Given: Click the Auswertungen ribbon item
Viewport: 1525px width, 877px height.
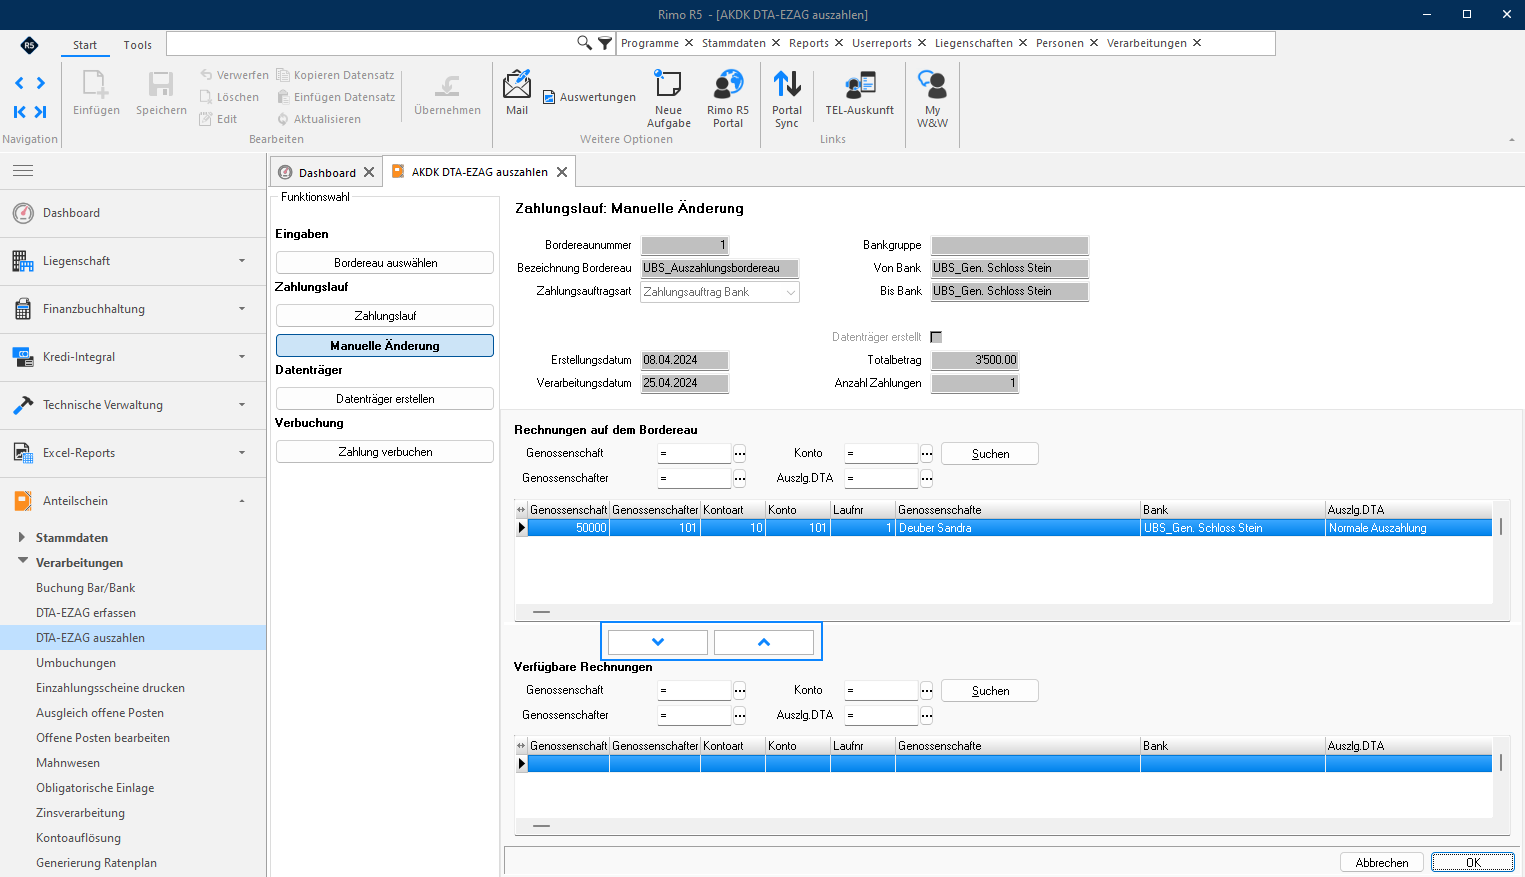Looking at the screenshot, I should click(x=590, y=97).
